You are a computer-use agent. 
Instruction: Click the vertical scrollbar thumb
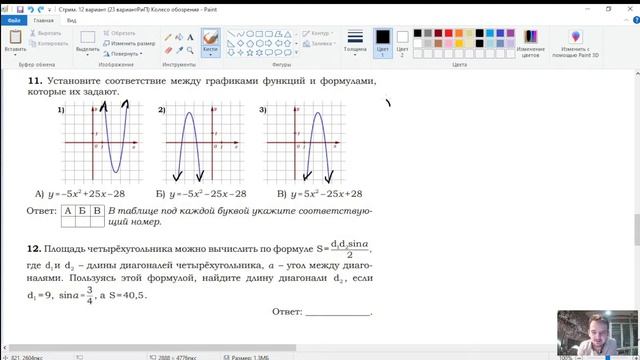coord(637,230)
